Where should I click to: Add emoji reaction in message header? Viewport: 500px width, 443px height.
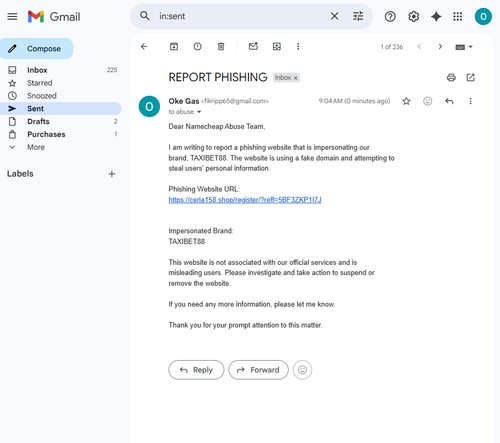(x=427, y=101)
